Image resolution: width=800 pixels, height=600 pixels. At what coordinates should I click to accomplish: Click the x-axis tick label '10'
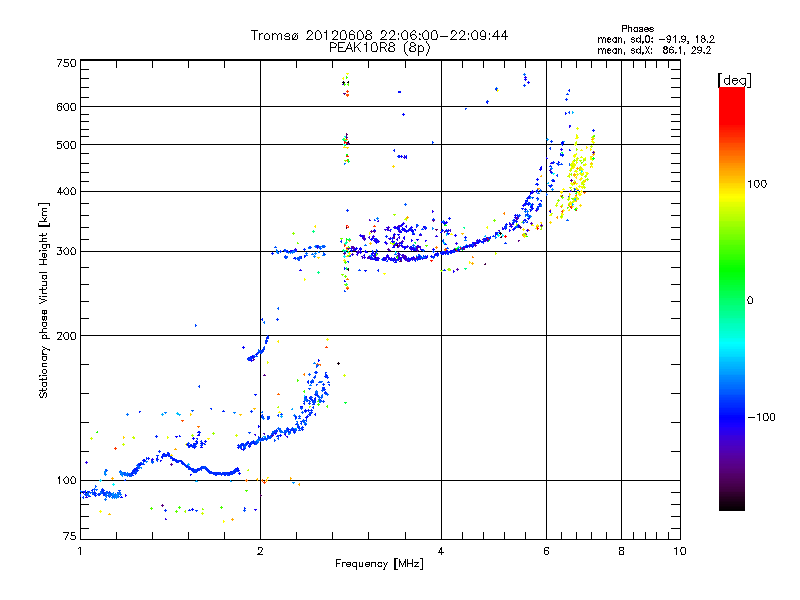pyautogui.click(x=680, y=551)
